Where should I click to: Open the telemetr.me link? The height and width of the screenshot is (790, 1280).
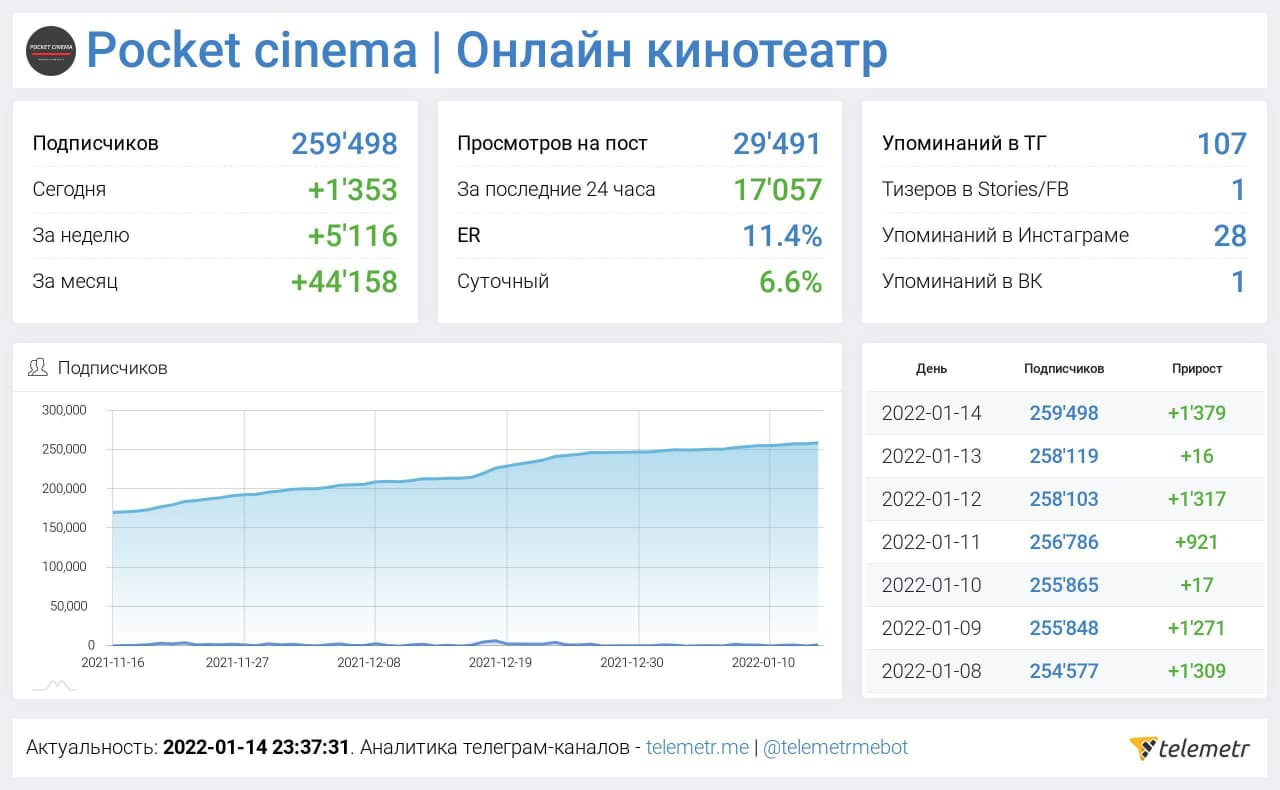tap(697, 747)
